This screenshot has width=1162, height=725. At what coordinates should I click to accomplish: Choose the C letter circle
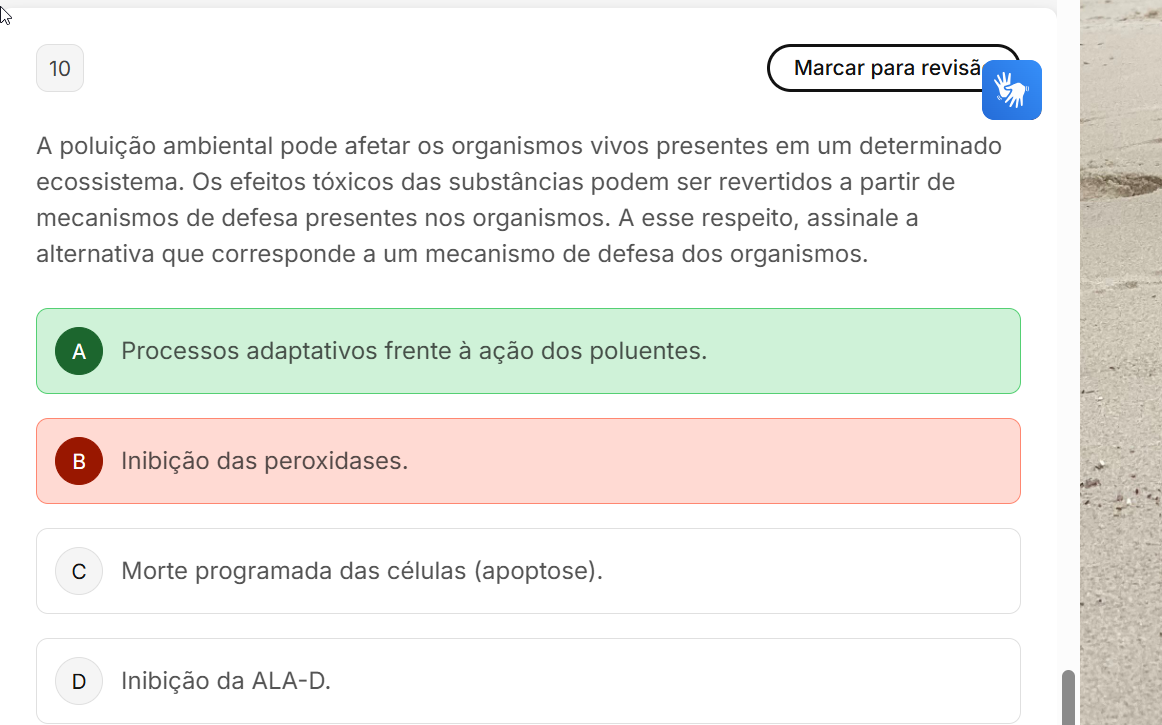[79, 571]
